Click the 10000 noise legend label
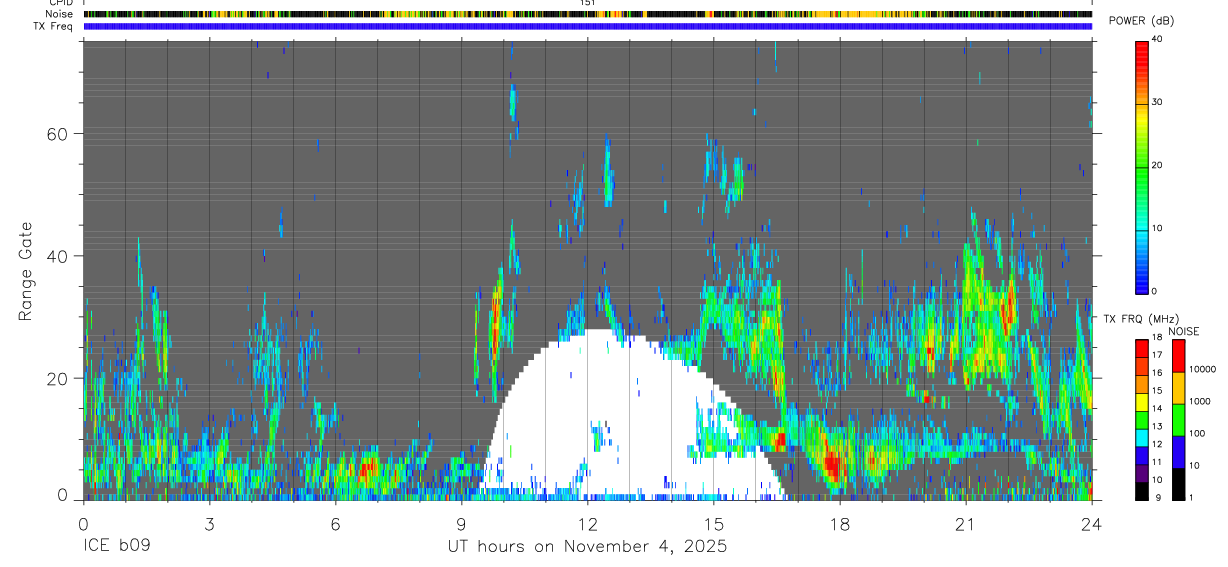Image resolution: width=1228 pixels, height=567 pixels. (1202, 369)
